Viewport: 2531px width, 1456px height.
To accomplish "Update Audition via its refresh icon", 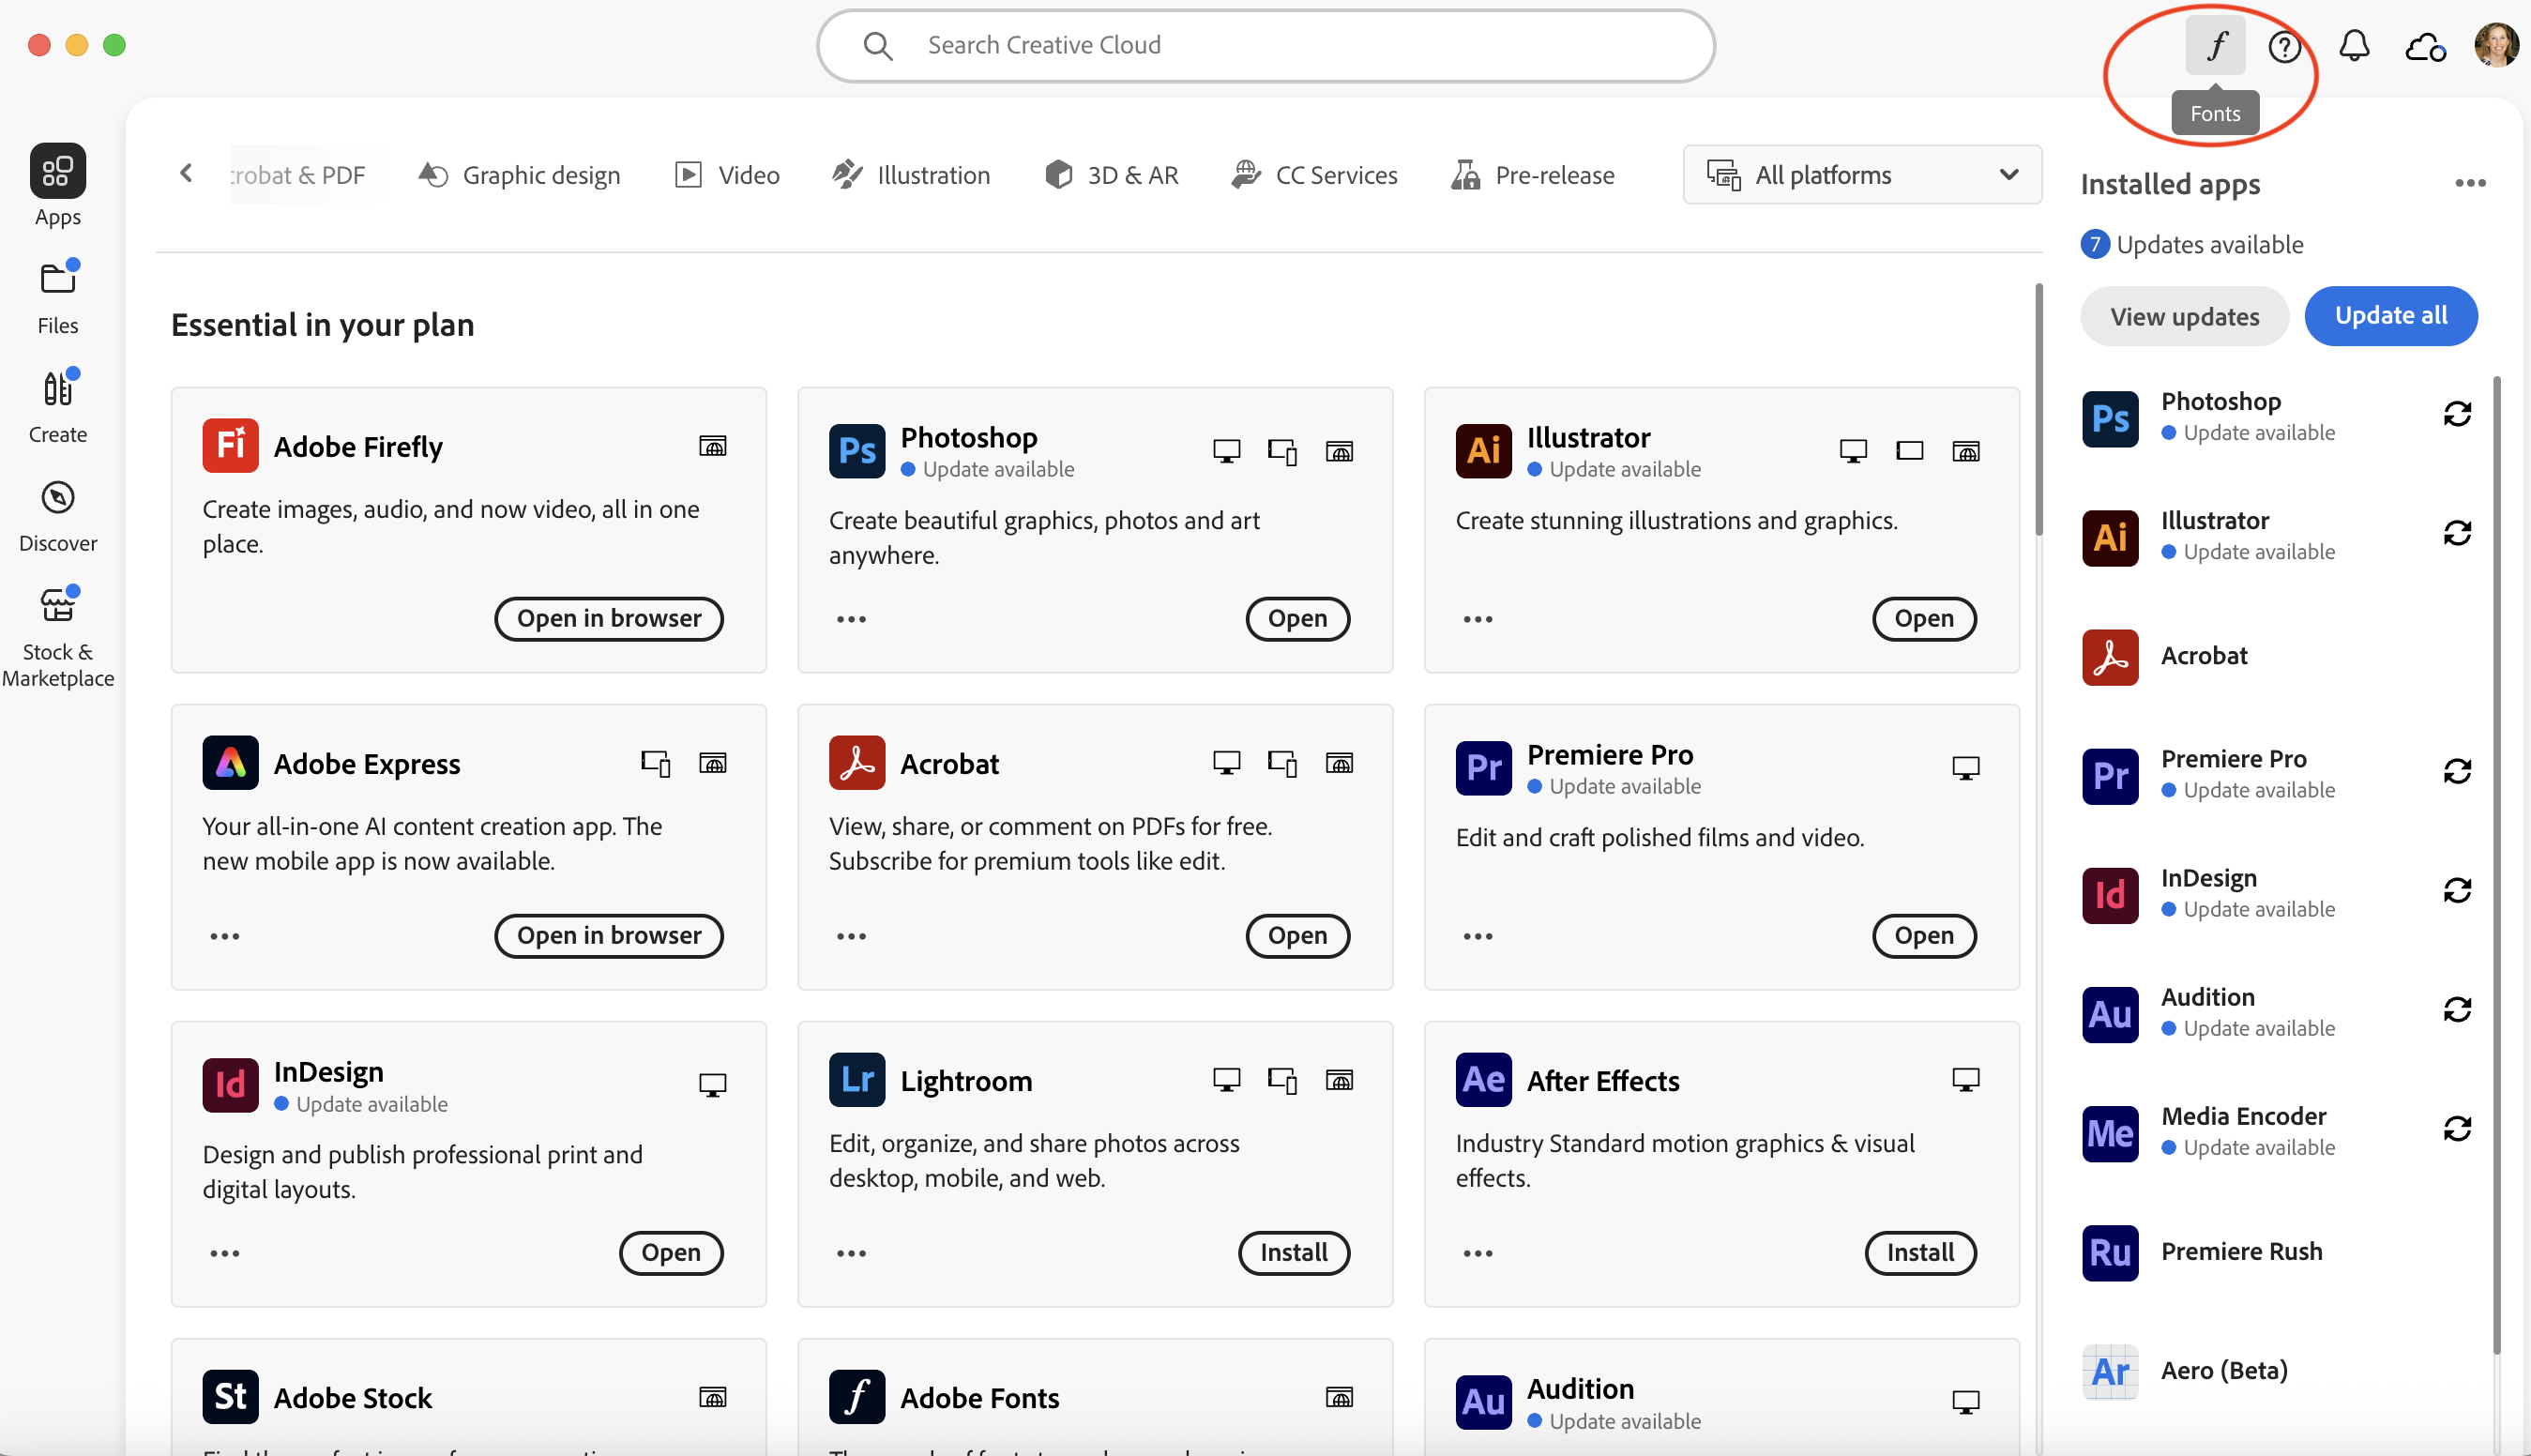I will tap(2456, 1009).
